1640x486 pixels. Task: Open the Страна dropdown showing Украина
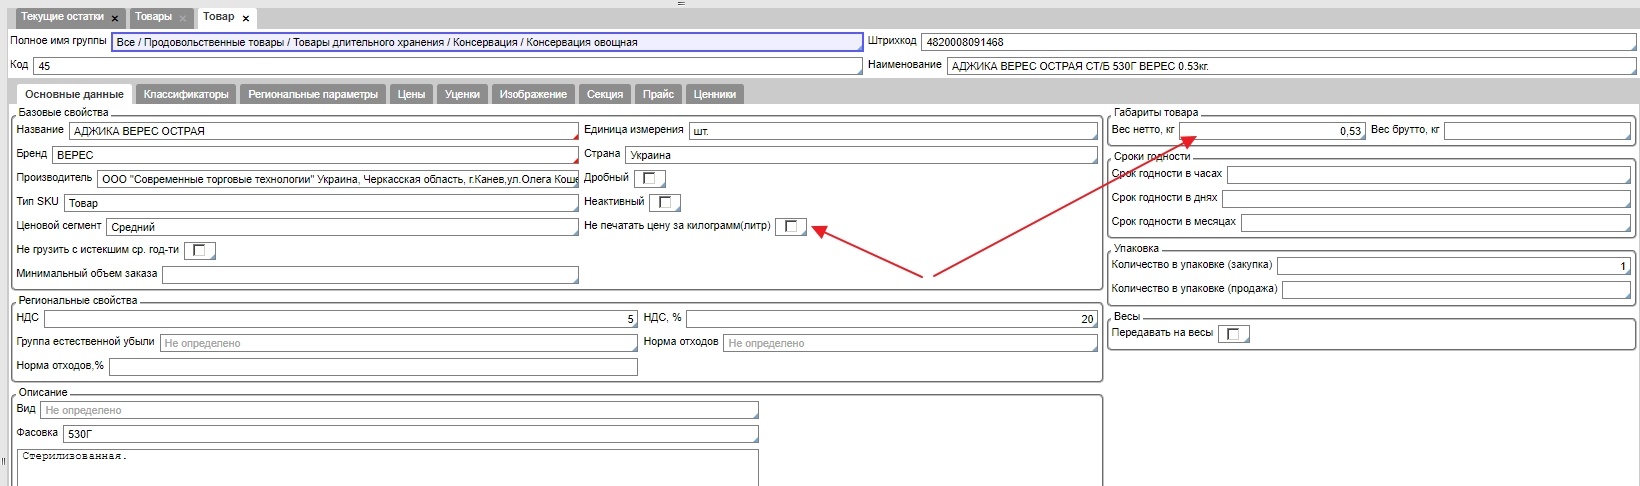pos(860,155)
